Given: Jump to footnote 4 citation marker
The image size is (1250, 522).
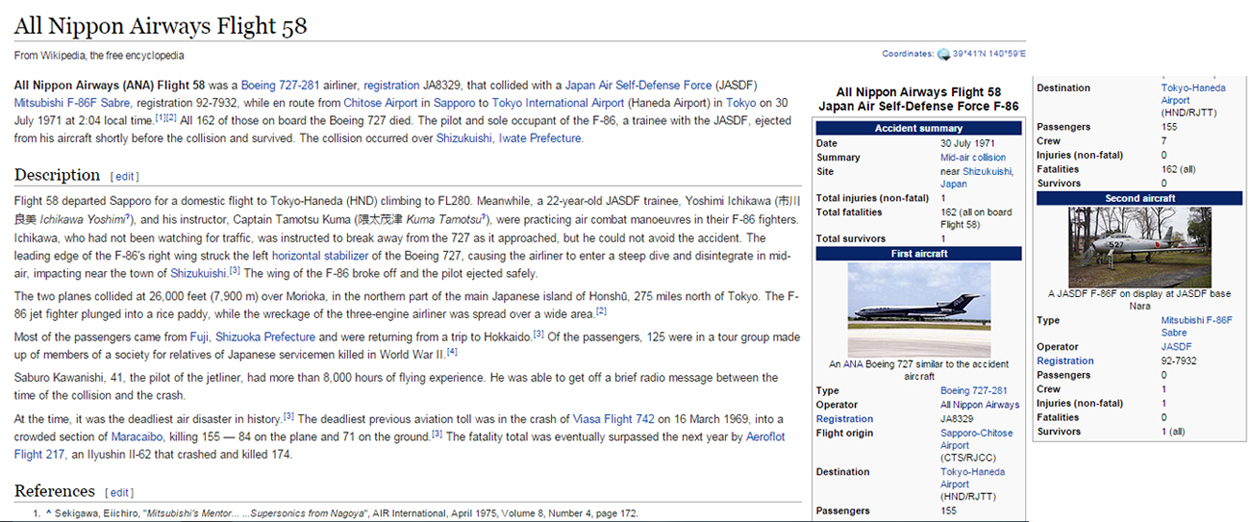Looking at the screenshot, I should click(x=452, y=351).
